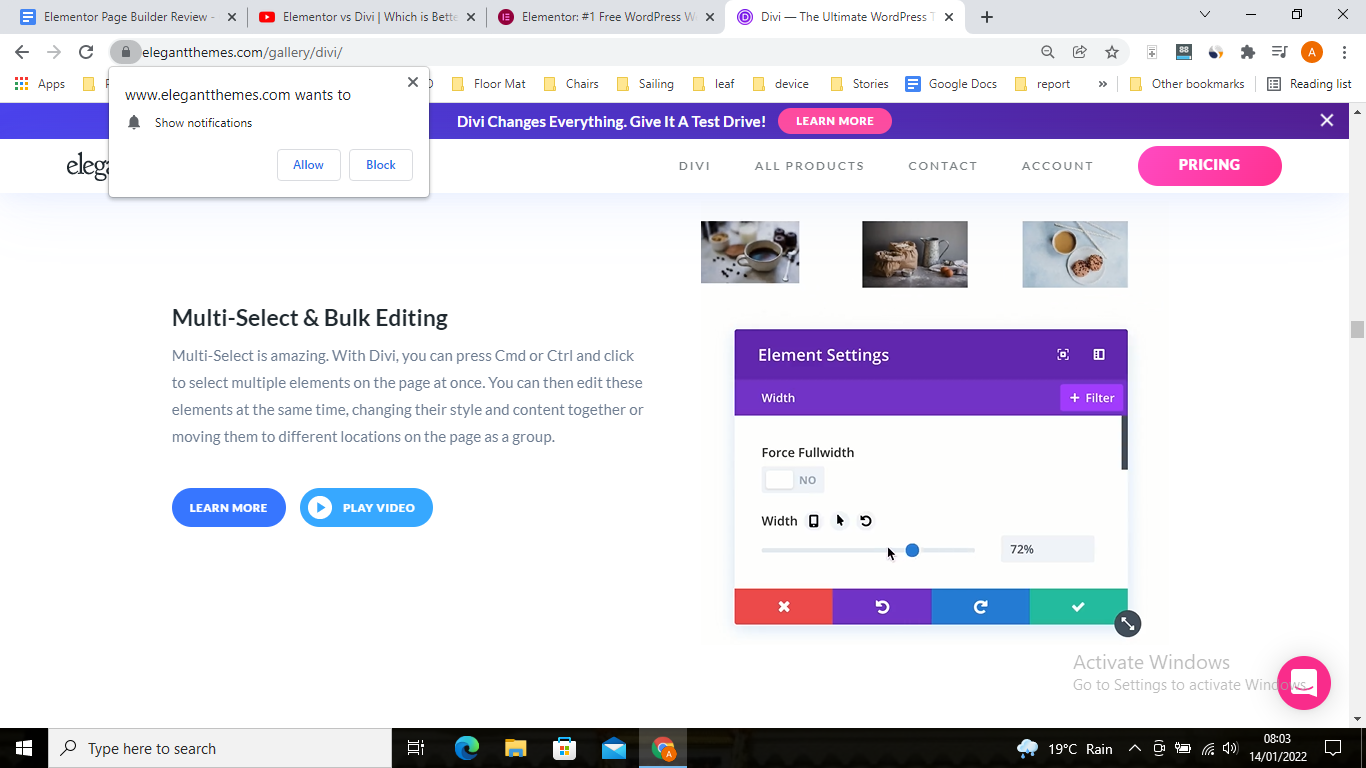
Task: Expand Element Settings panel to fullscreen
Action: click(x=1063, y=355)
